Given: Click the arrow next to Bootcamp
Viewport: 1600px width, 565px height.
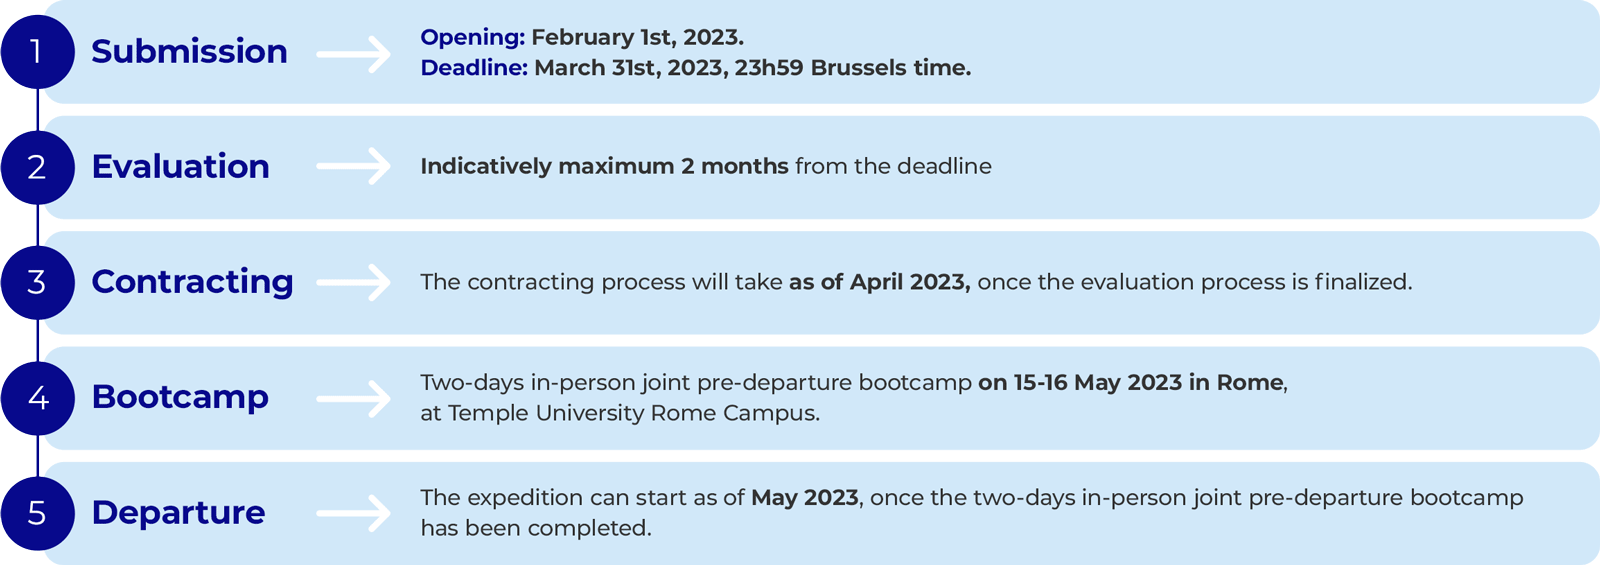Looking at the screenshot, I should pos(354,398).
